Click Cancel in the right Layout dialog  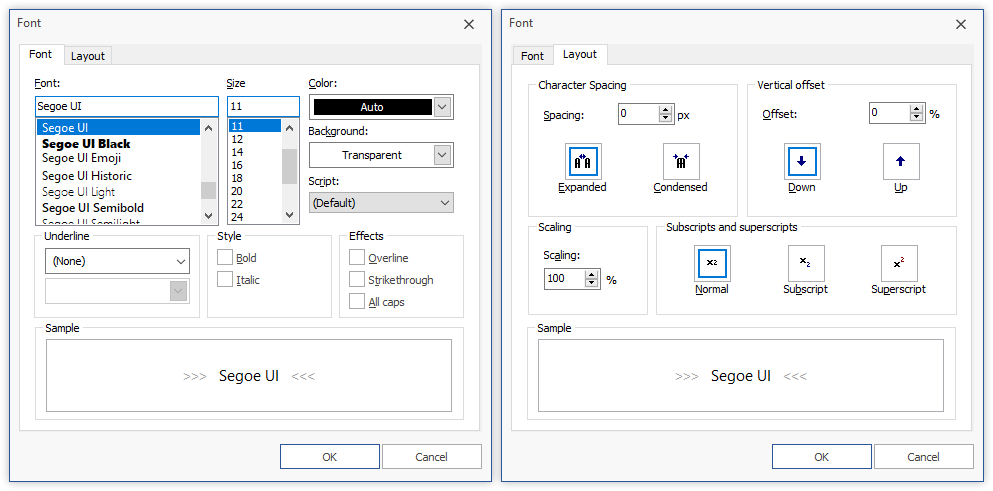[x=924, y=457]
